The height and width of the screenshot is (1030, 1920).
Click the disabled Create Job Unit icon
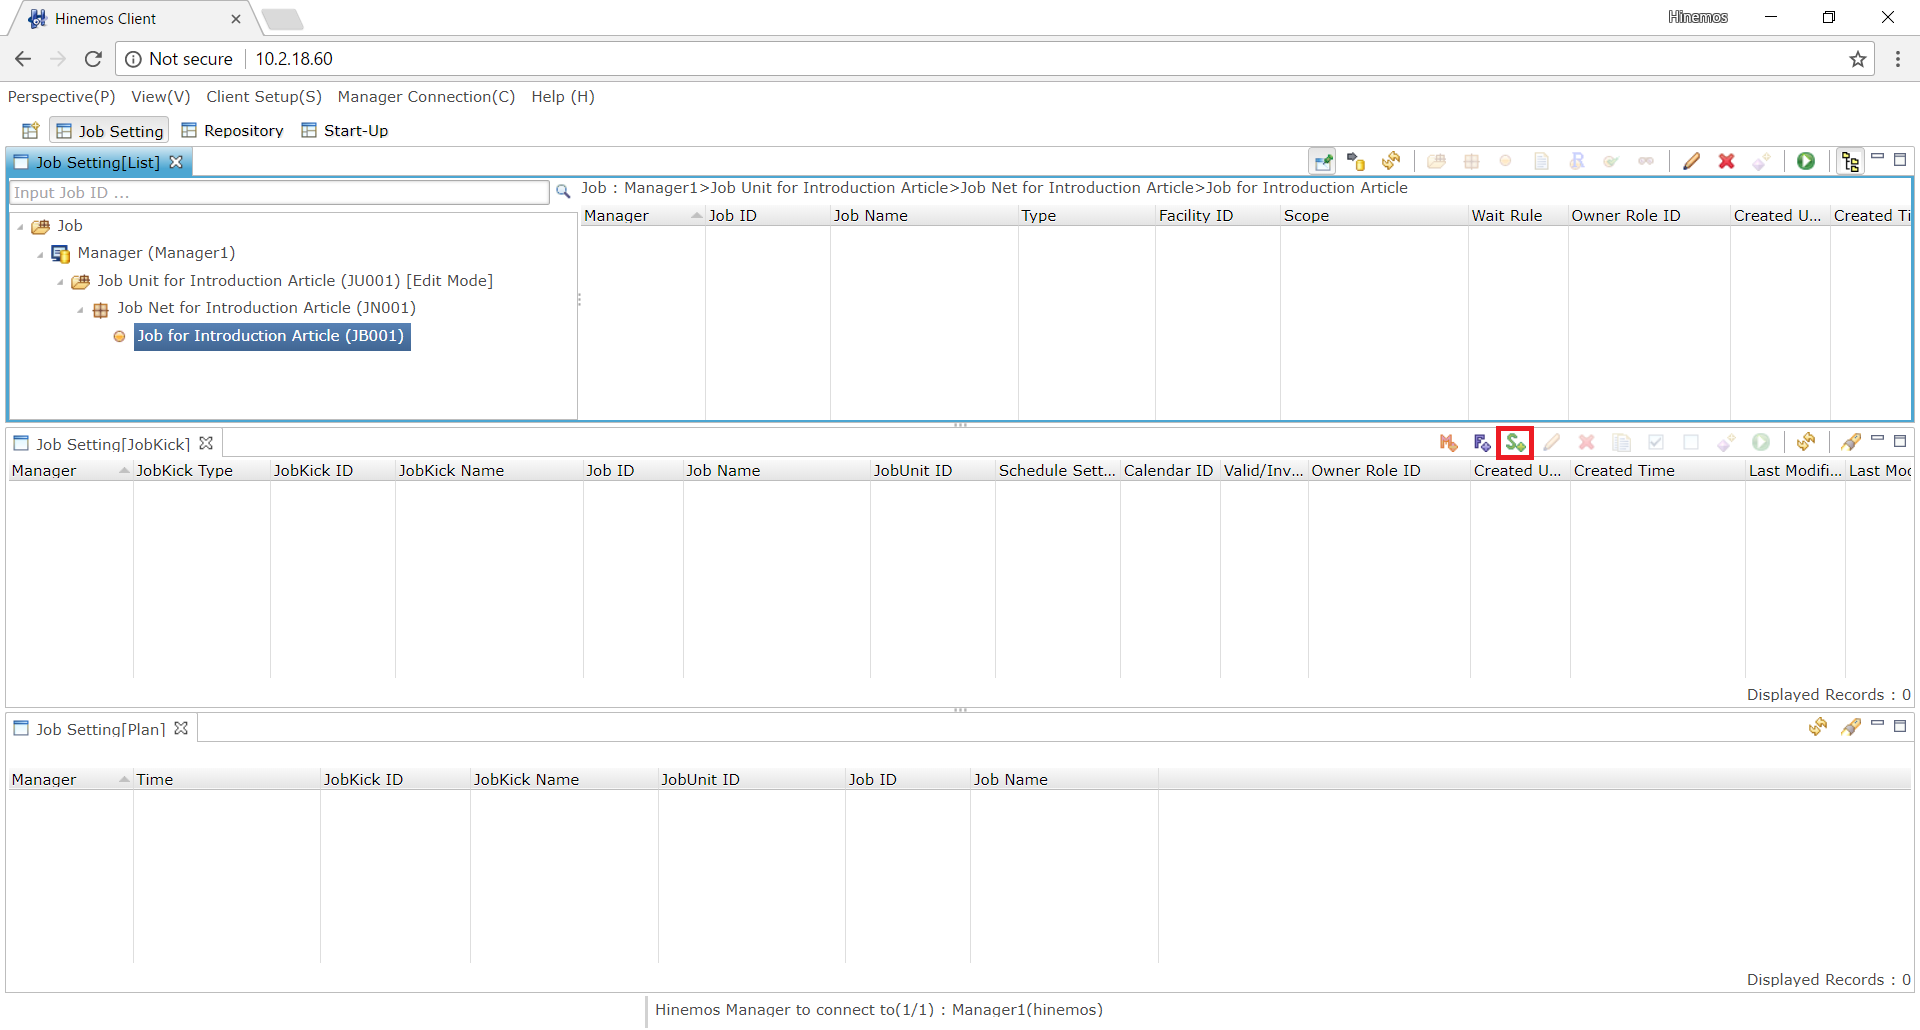click(x=1436, y=161)
